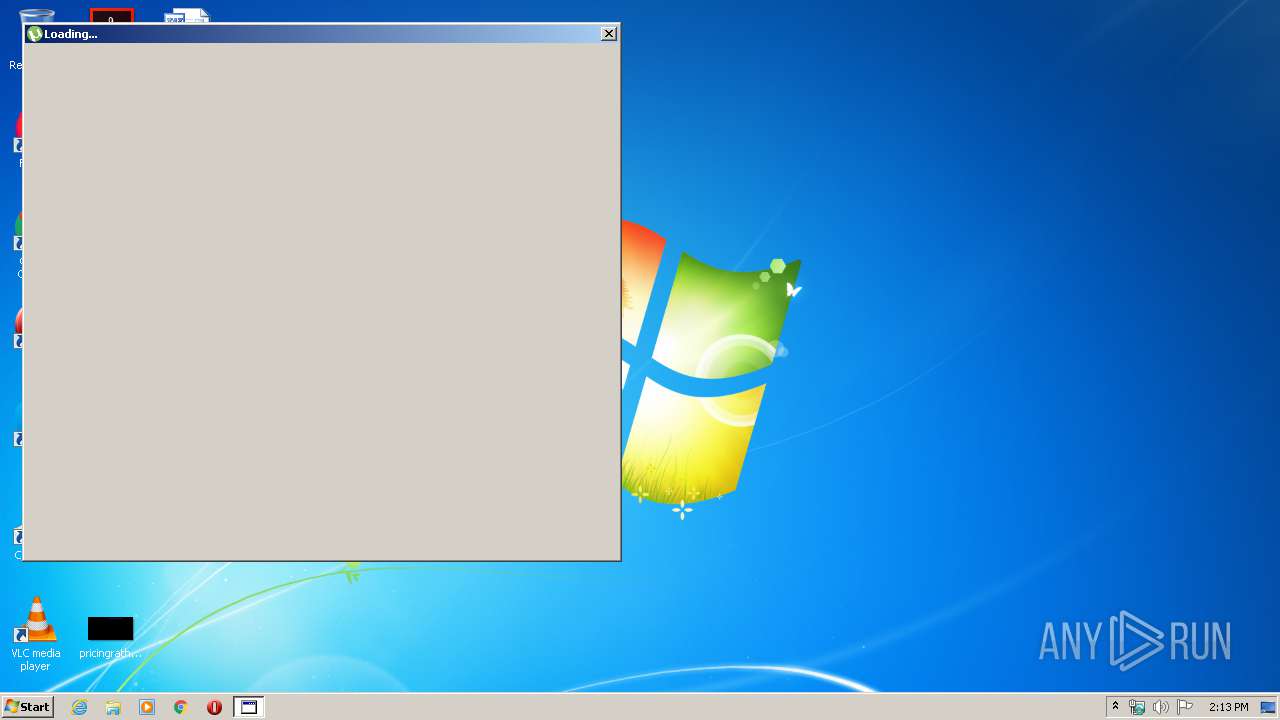Open Windows Explorer from taskbar
Viewport: 1280px width, 720px height.
(113, 707)
